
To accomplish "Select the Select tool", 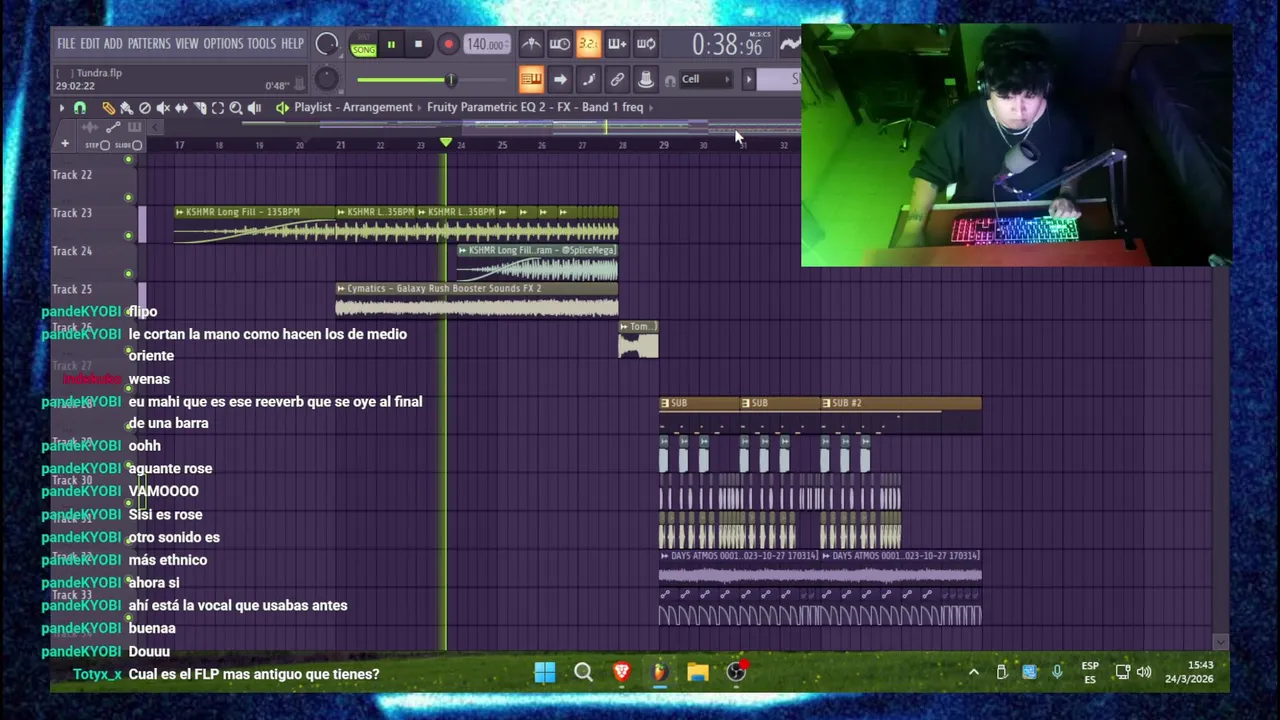I will point(217,108).
